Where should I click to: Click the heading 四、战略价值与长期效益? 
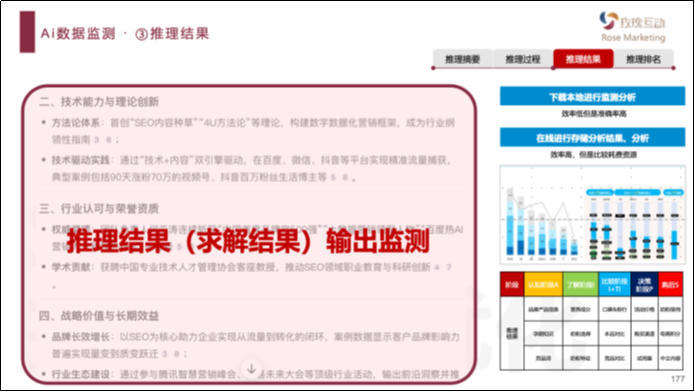click(99, 316)
